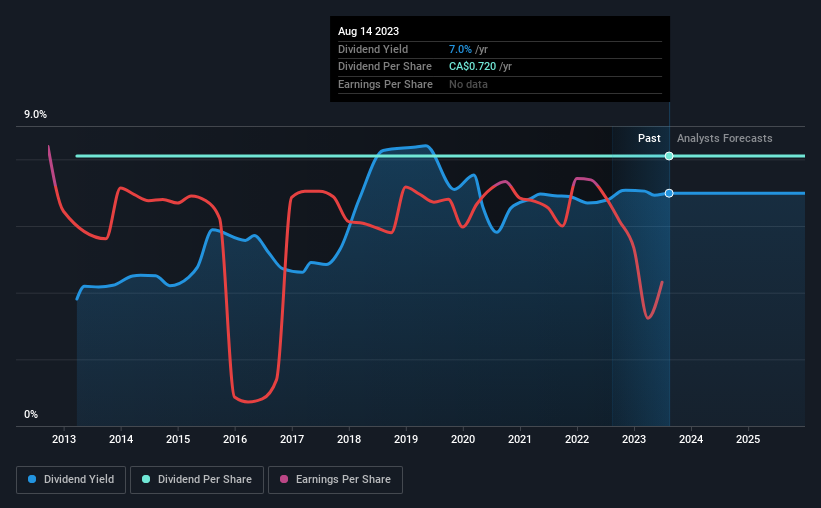821x508 pixels.
Task: Click the Past label on chart
Action: tap(649, 138)
